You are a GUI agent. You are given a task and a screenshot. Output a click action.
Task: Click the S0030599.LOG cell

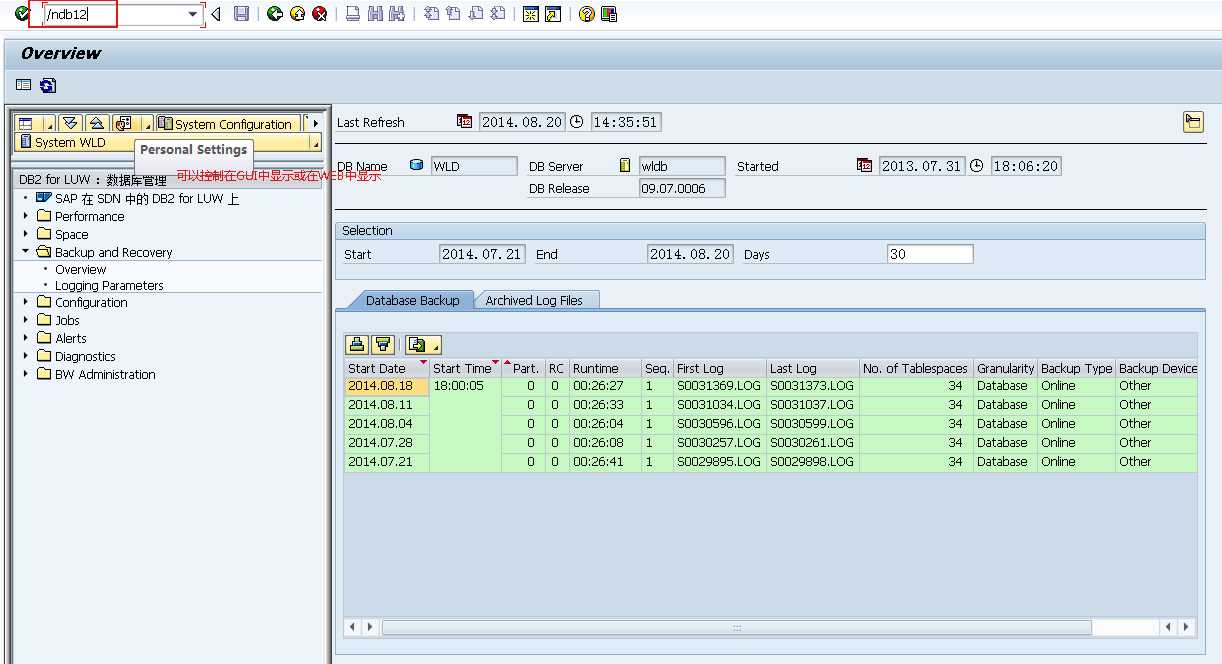click(813, 424)
